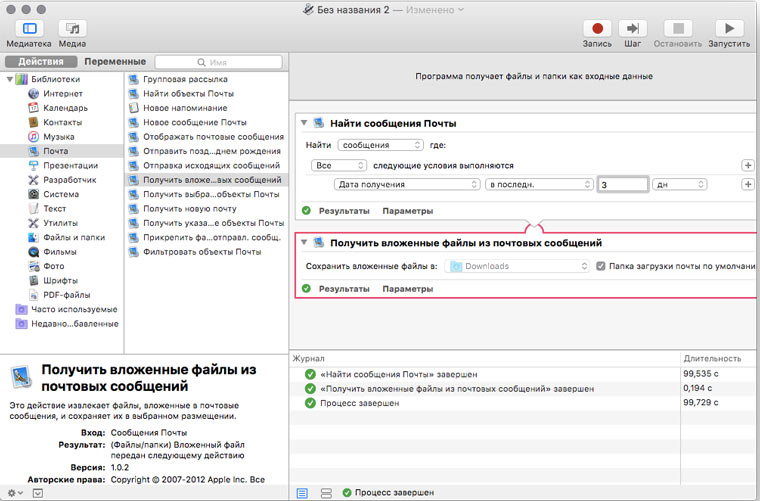Collapse the Библиотеки tree
Image resolution: width=760 pixels, height=501 pixels.
[x=9, y=79]
